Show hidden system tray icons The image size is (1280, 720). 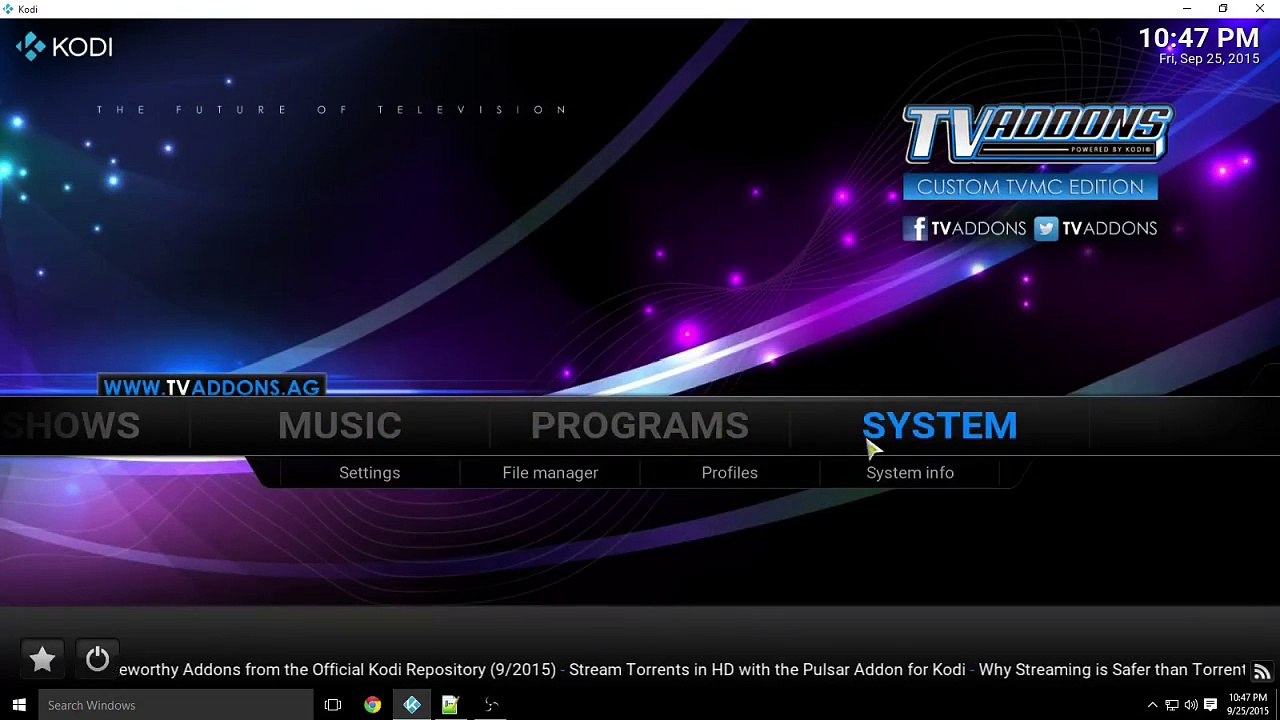1152,705
